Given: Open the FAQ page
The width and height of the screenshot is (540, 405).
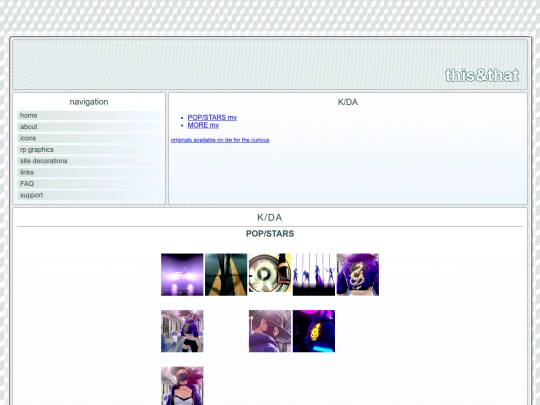Looking at the screenshot, I should [x=89, y=184].
